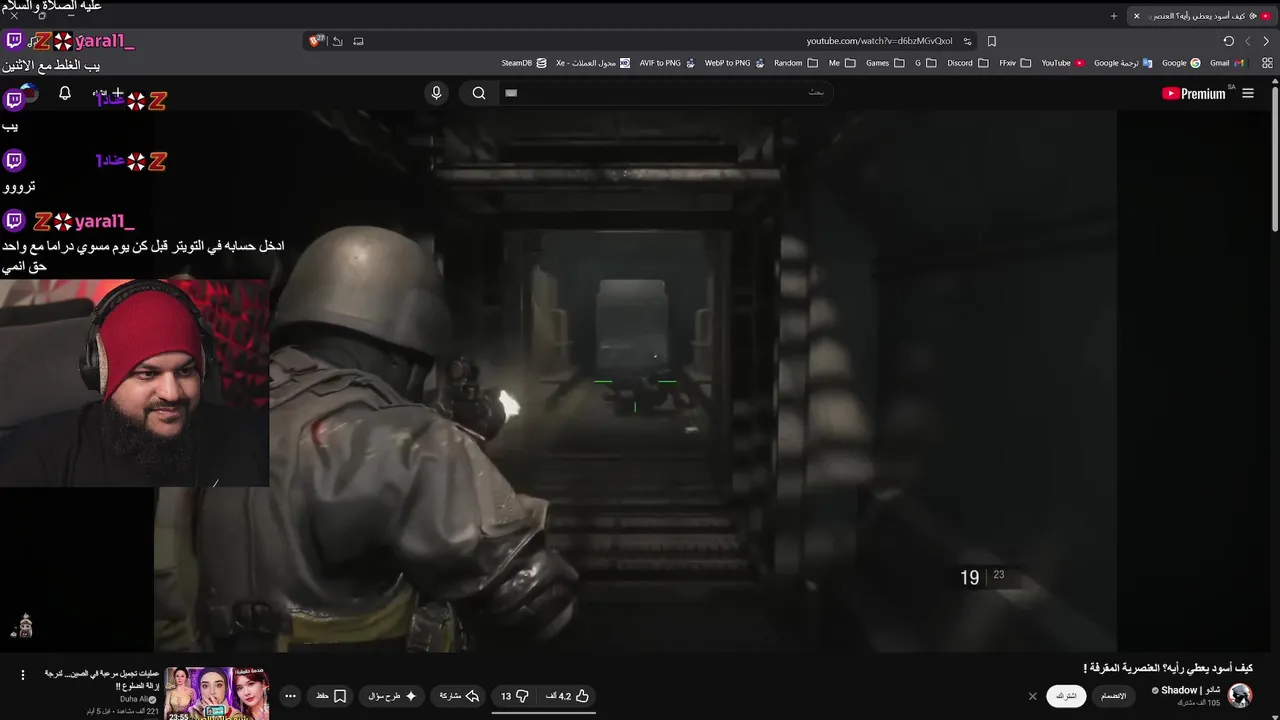Open the YouTube hamburger guide menu
The image size is (1280, 720).
[x=1248, y=93]
